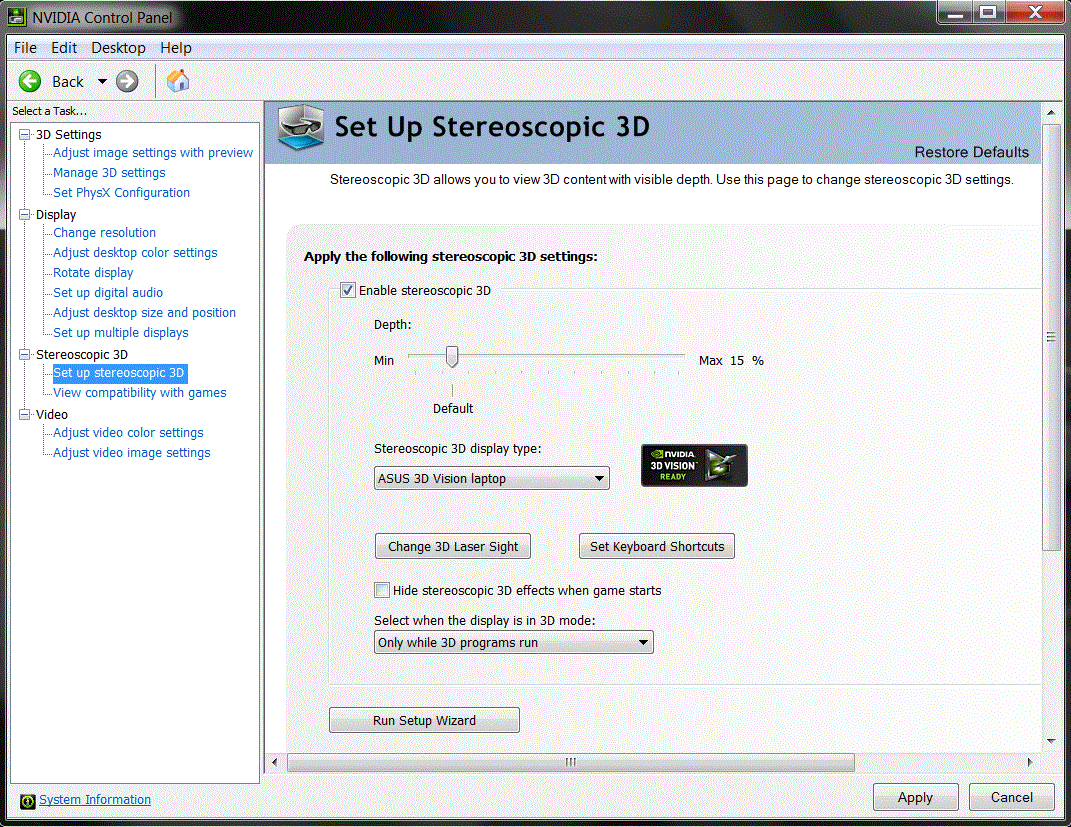Image resolution: width=1071 pixels, height=827 pixels.
Task: Open the Stereoscopic 3D display type dropdown
Action: pos(492,478)
